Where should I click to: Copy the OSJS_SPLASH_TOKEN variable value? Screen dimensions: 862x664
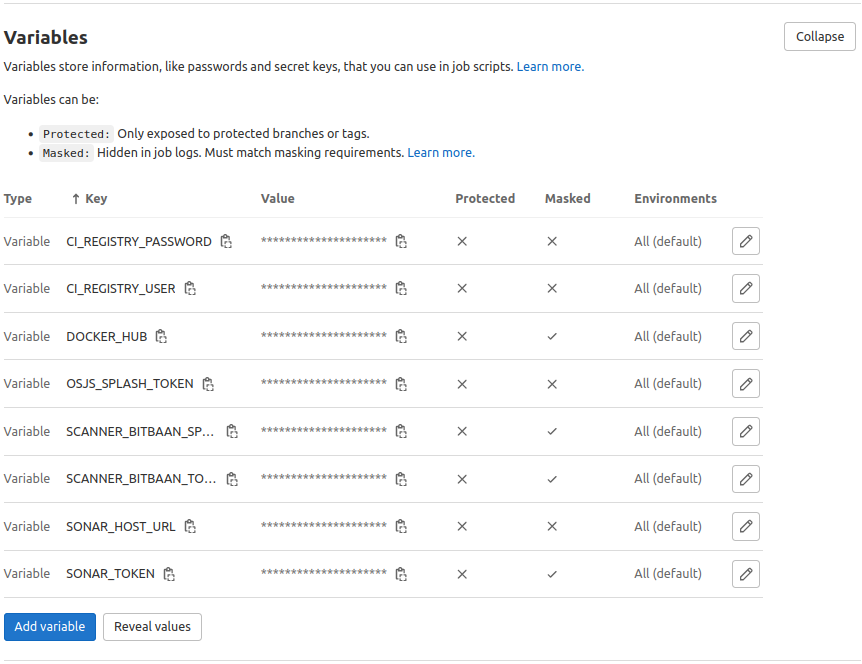[401, 384]
